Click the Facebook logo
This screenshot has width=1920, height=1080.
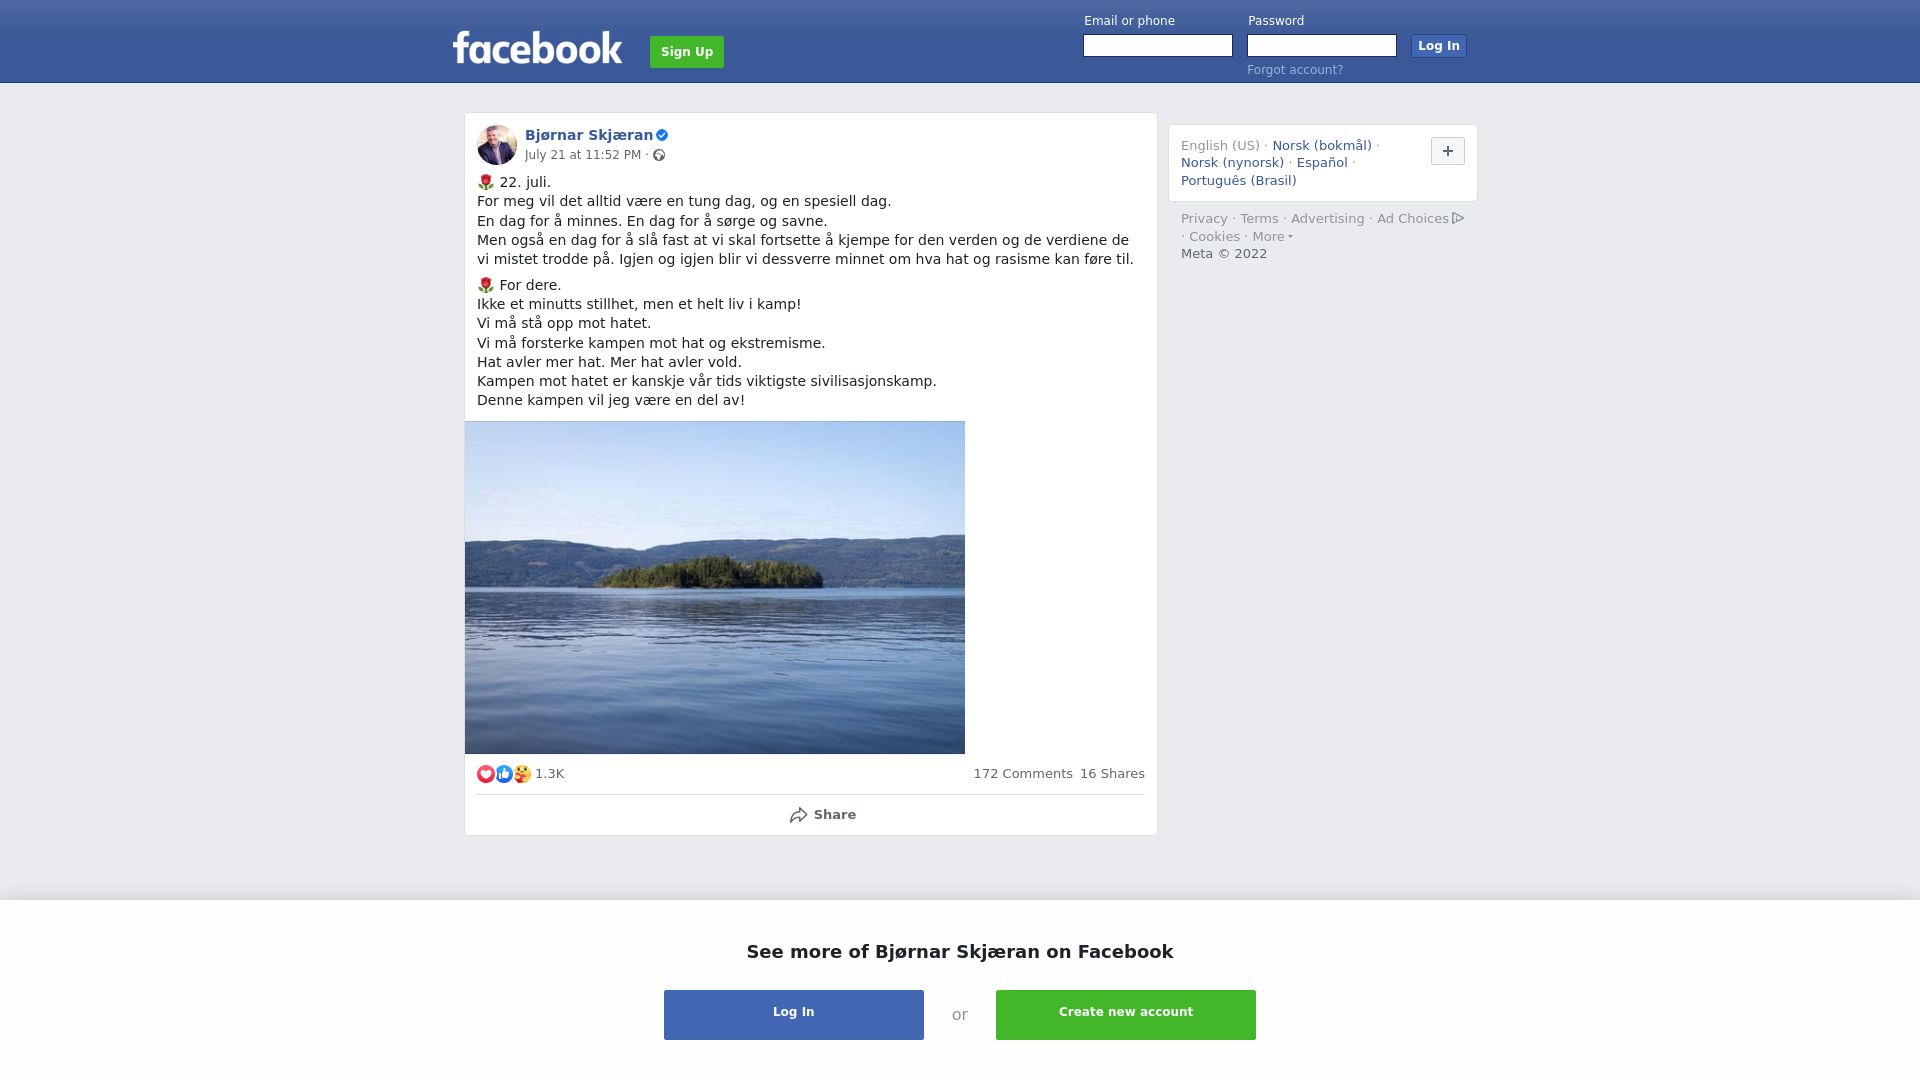(537, 48)
